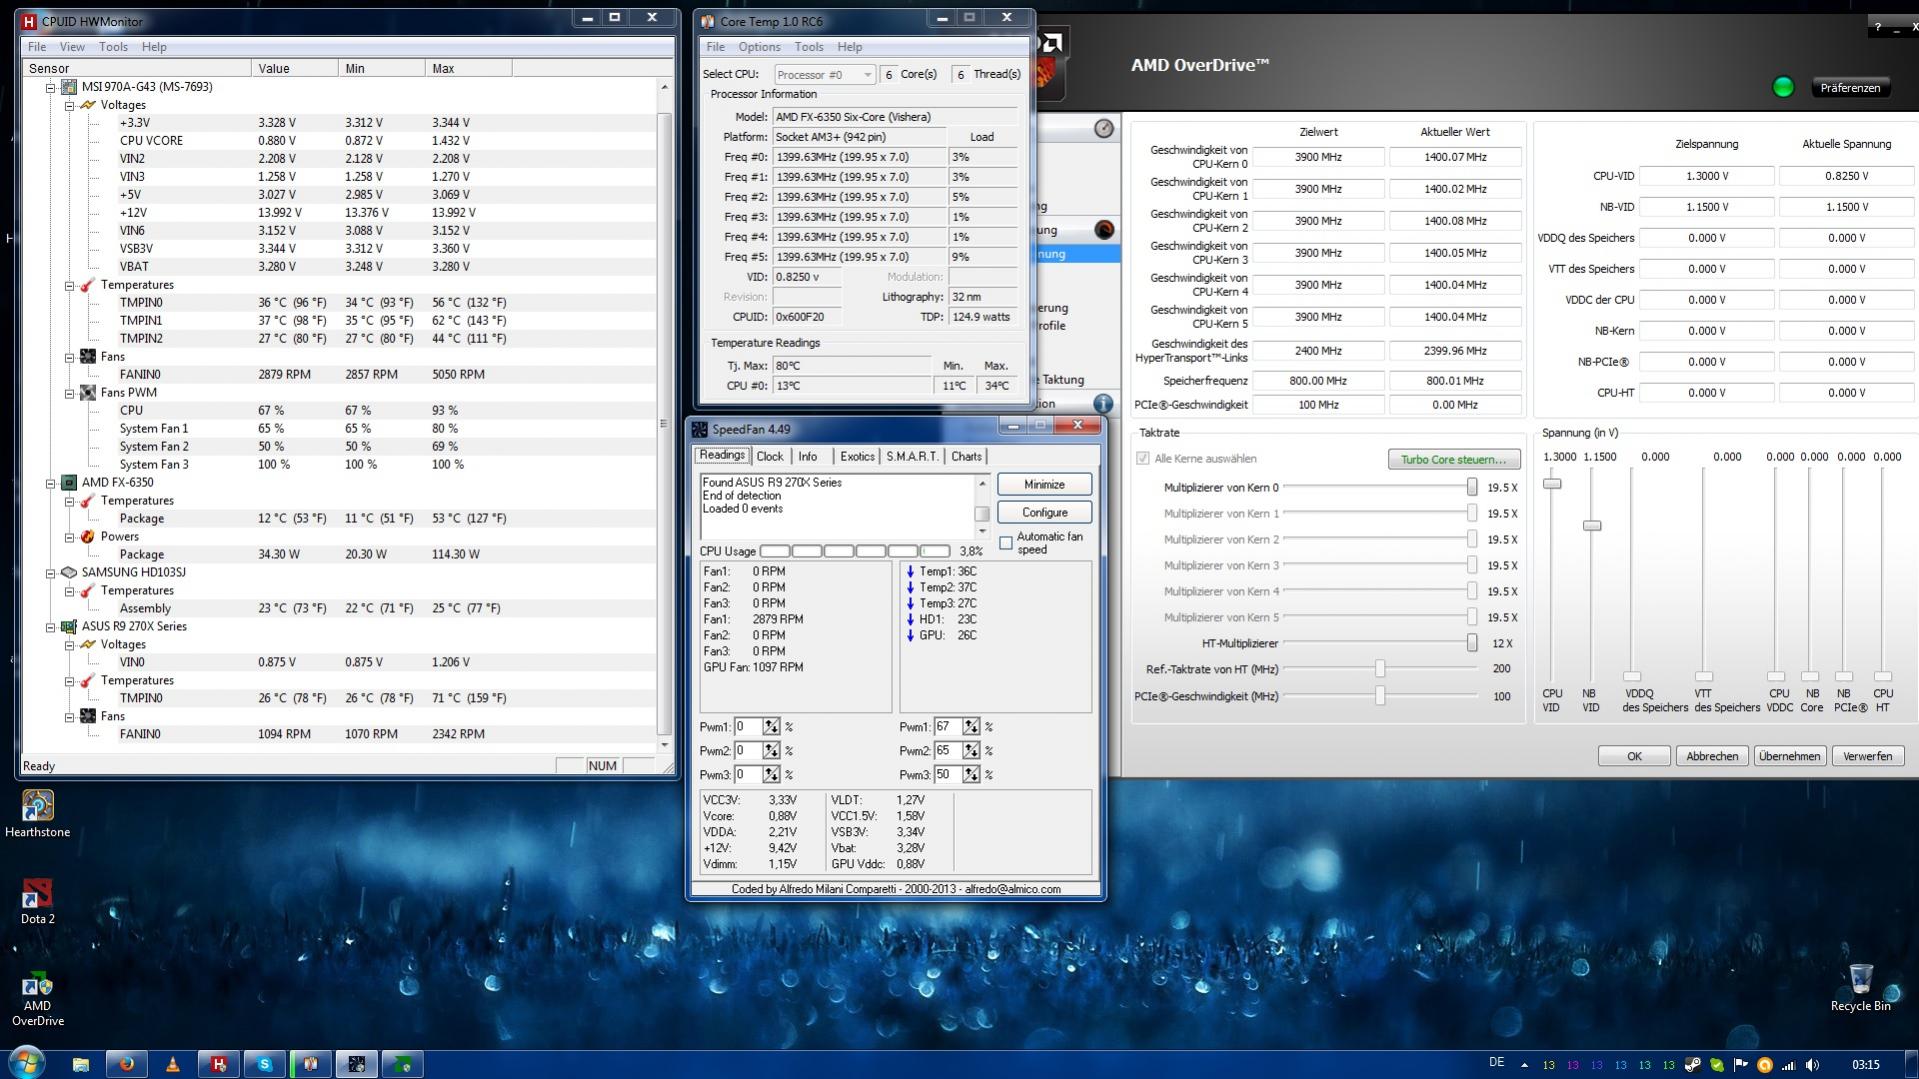Launch the Dota 2 desktop icon
The width and height of the screenshot is (1919, 1079).
point(37,901)
